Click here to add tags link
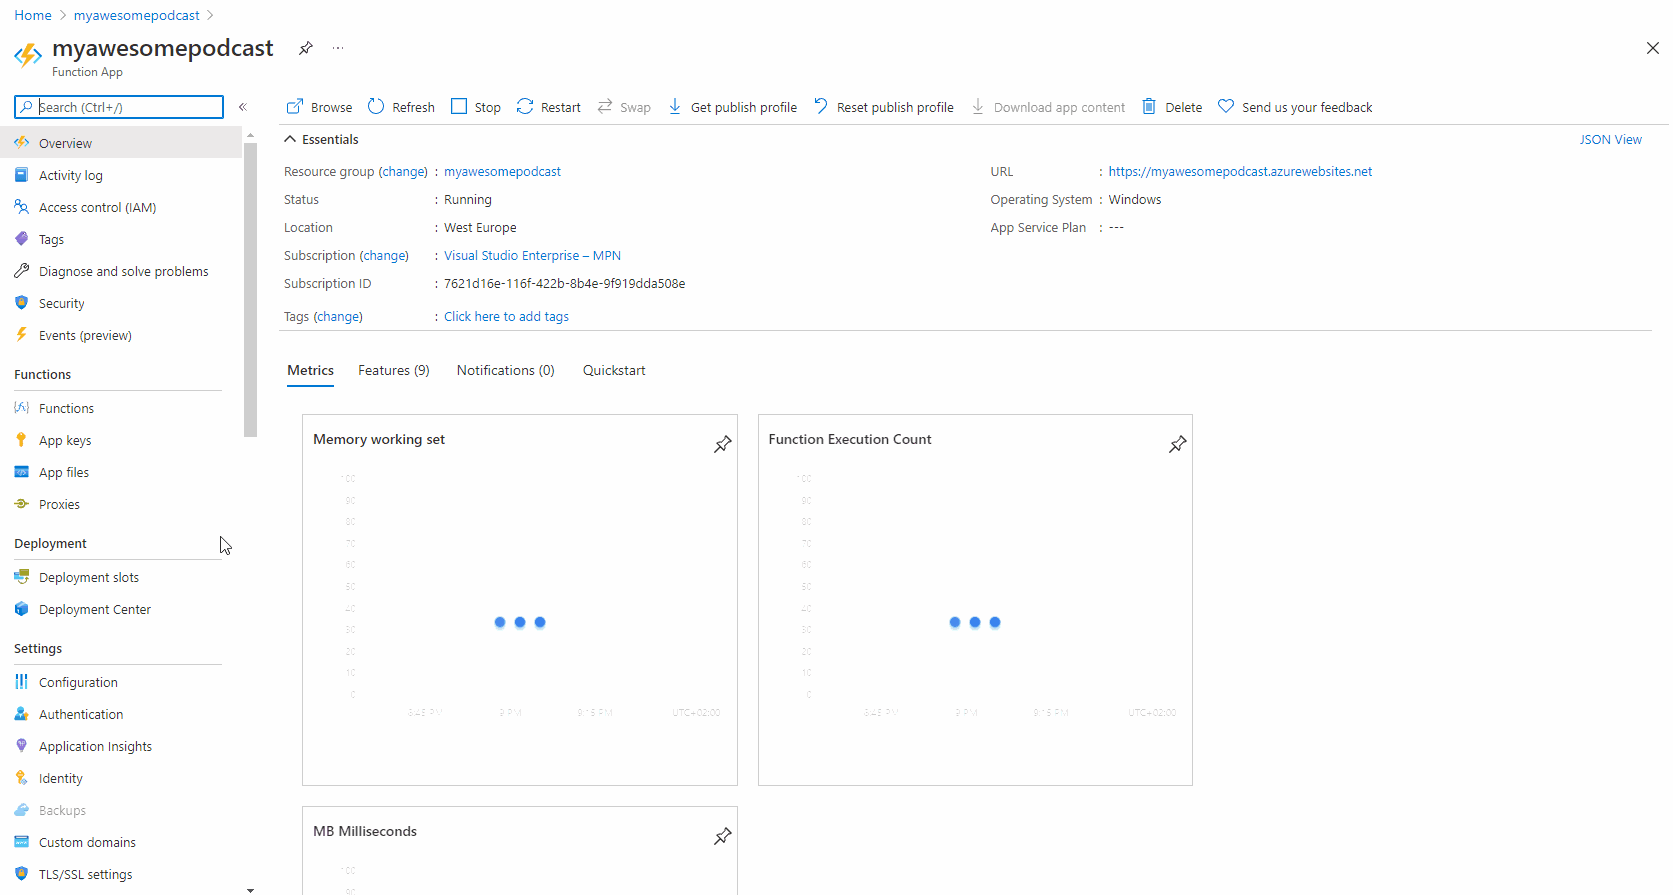Image resolution: width=1673 pixels, height=895 pixels. 506,316
